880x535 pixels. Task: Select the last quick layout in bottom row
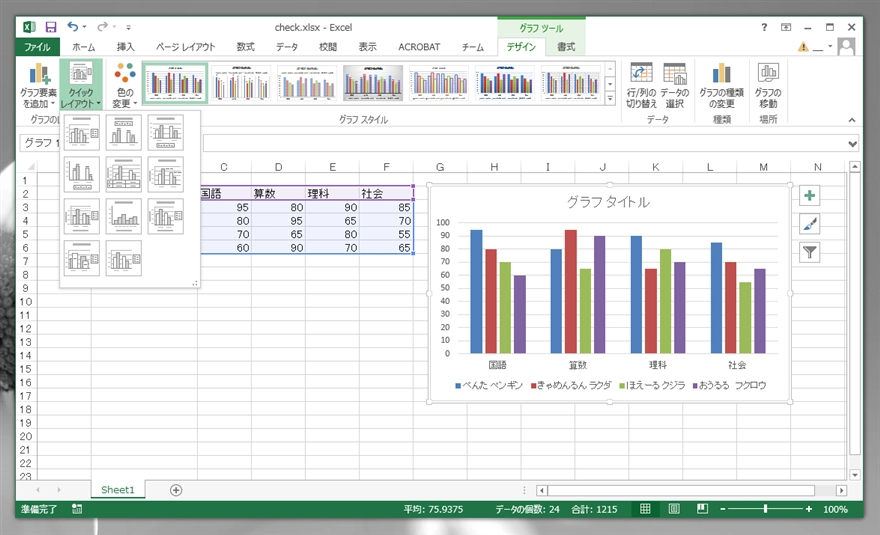pos(123,258)
